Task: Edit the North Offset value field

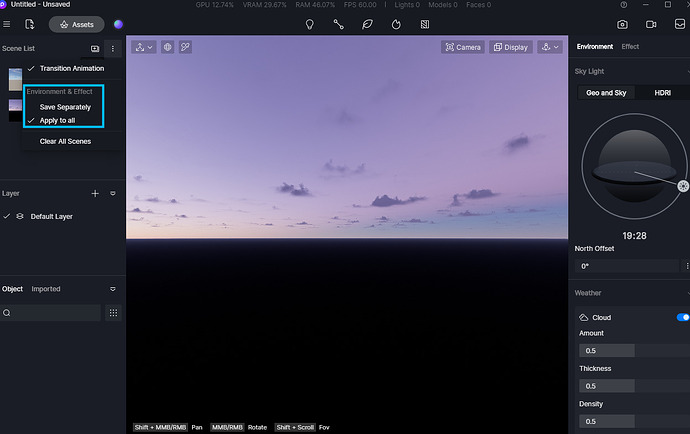Action: 627,266
